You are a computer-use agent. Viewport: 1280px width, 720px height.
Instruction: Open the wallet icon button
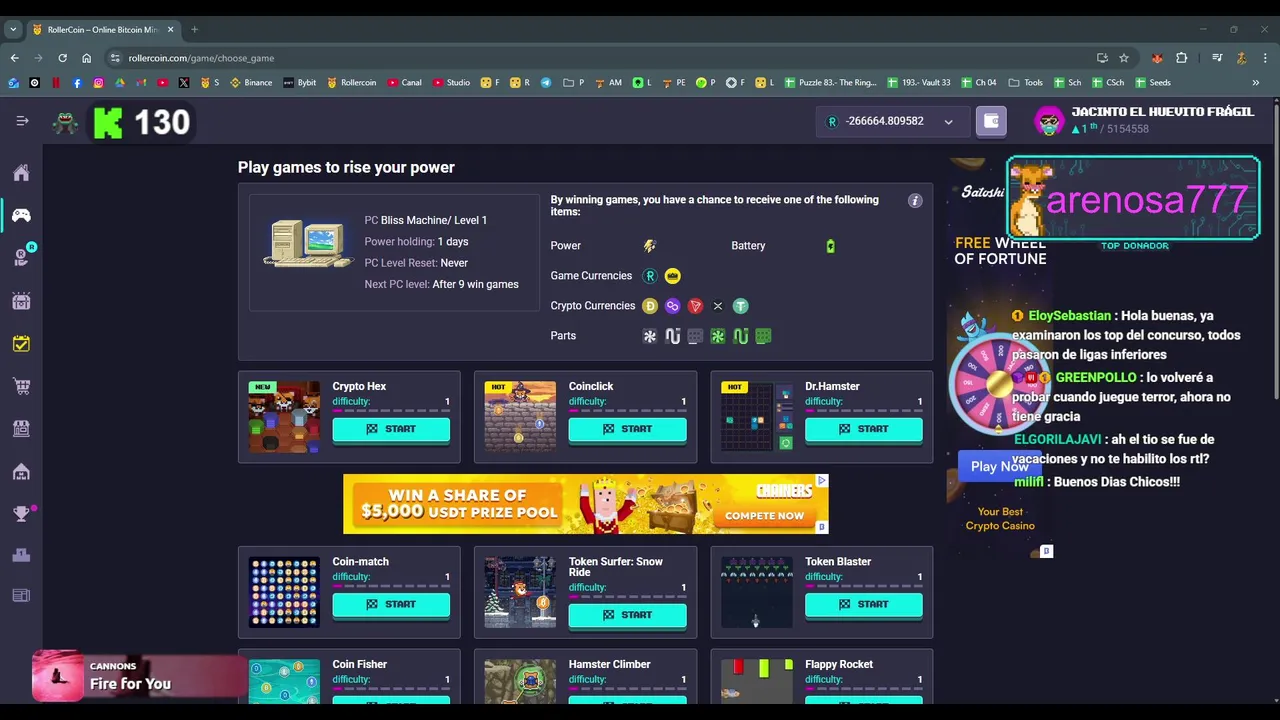pyautogui.click(x=991, y=121)
